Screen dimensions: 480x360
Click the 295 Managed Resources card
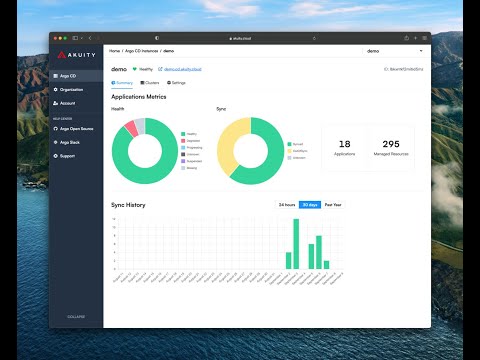(391, 148)
